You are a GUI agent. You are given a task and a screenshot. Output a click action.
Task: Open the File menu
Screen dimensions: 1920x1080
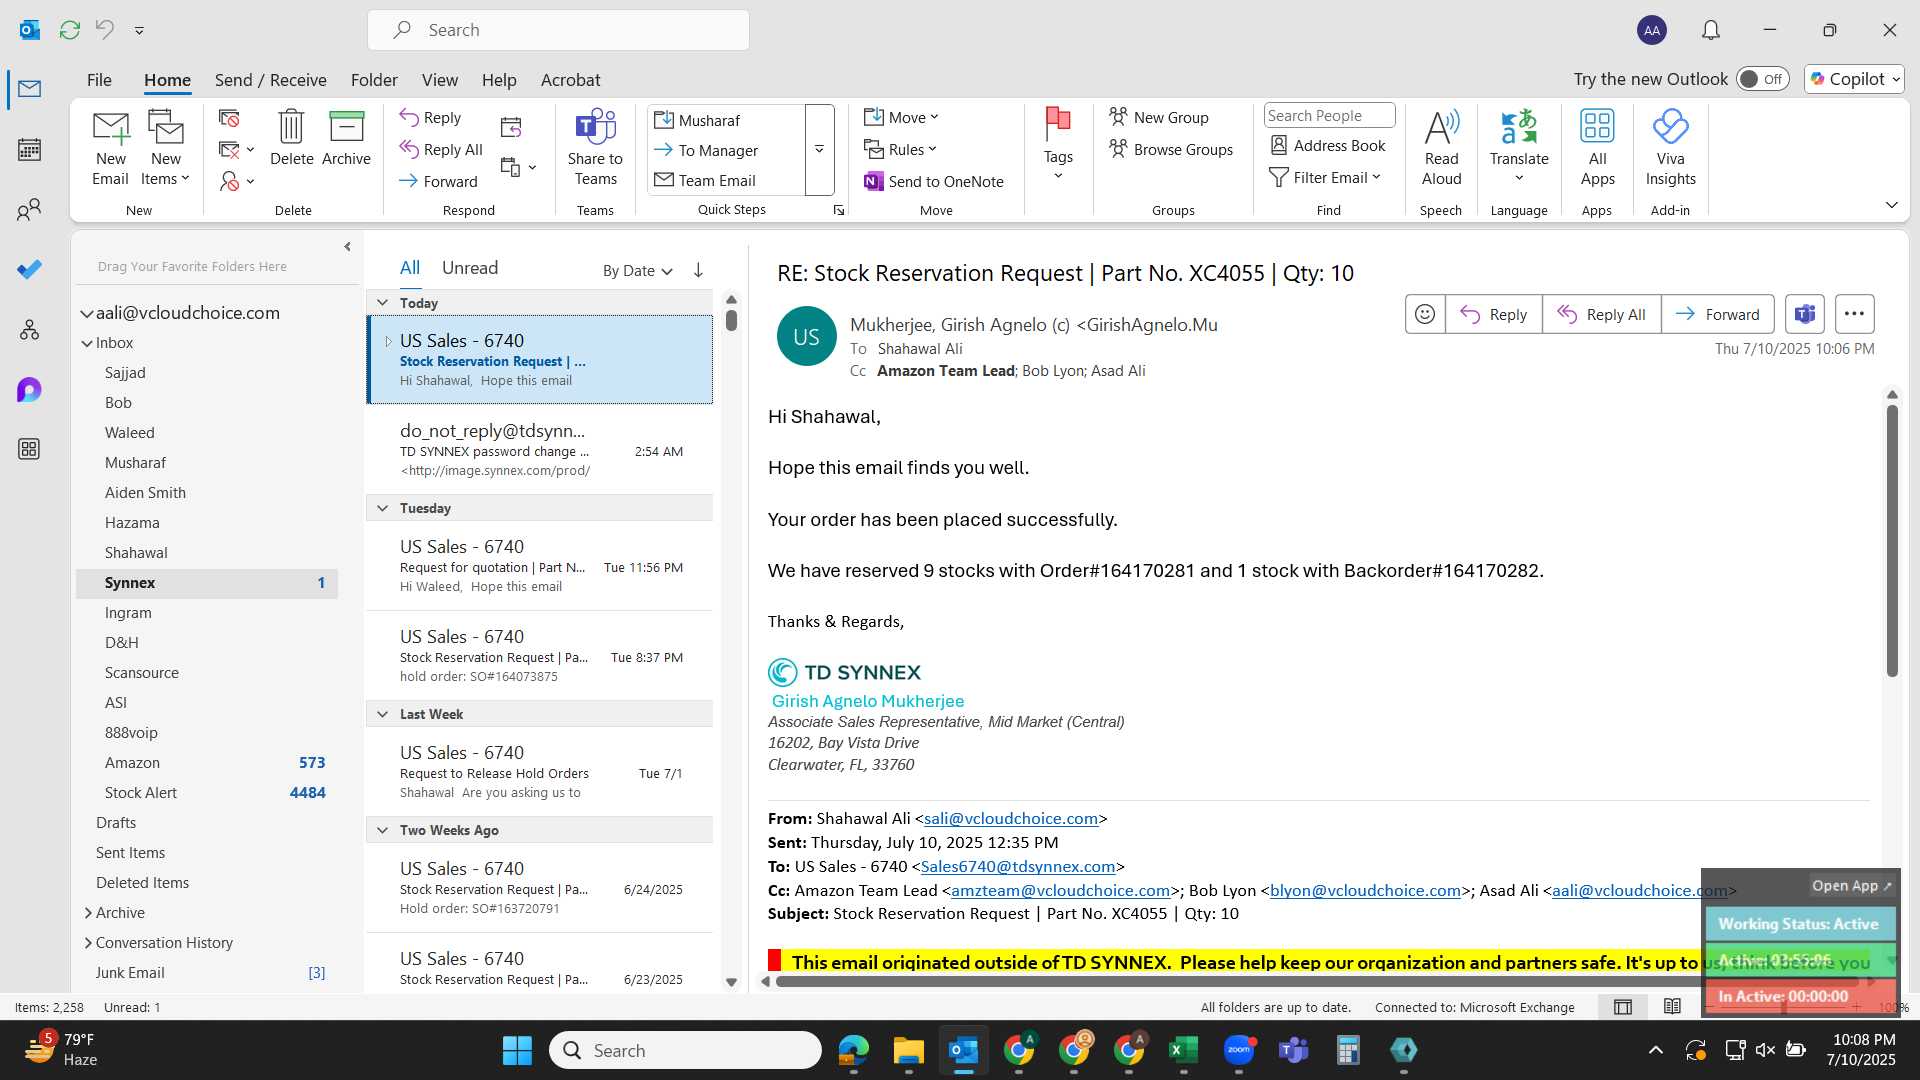[99, 80]
